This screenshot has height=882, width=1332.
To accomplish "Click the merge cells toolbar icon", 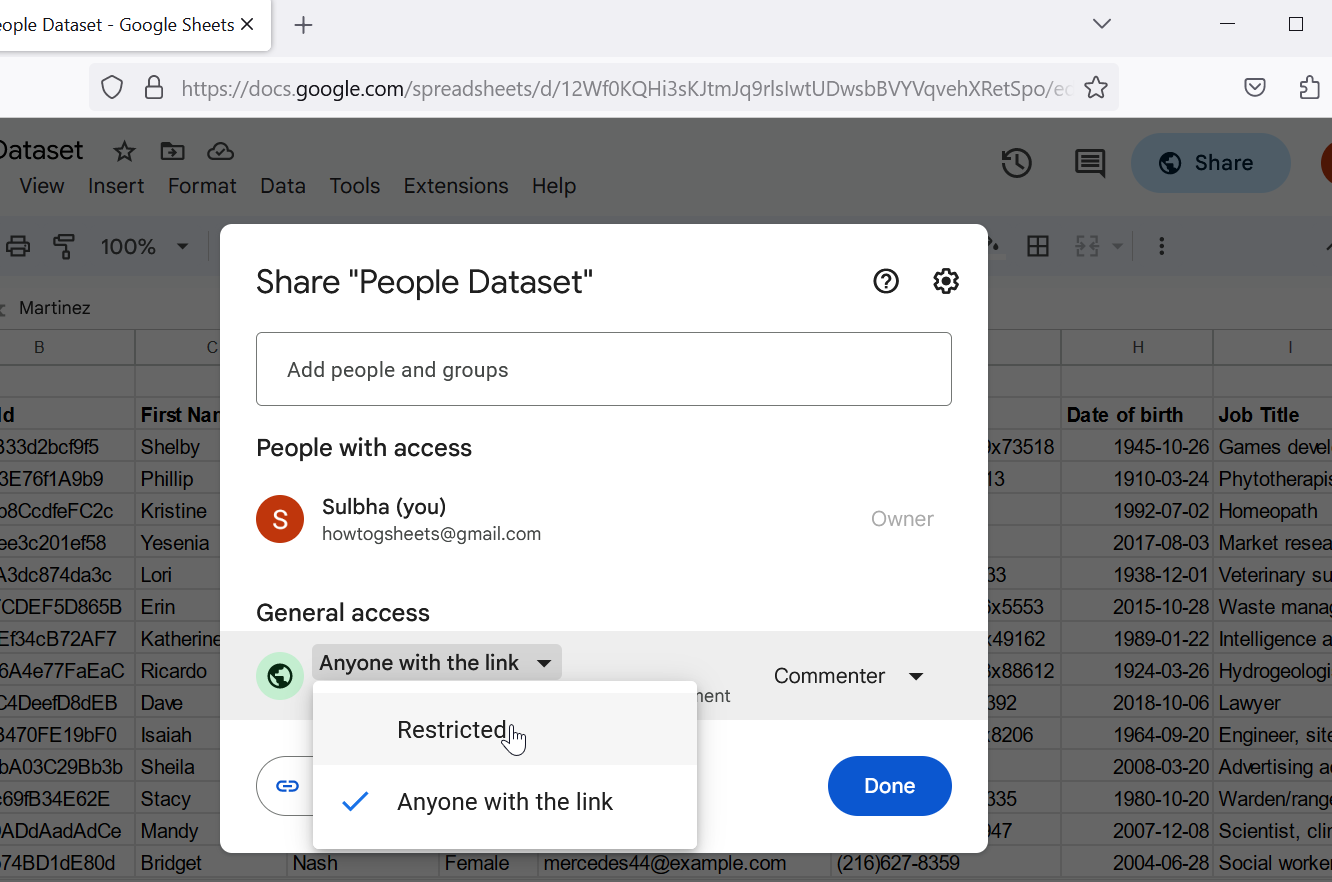I will pos(1087,246).
